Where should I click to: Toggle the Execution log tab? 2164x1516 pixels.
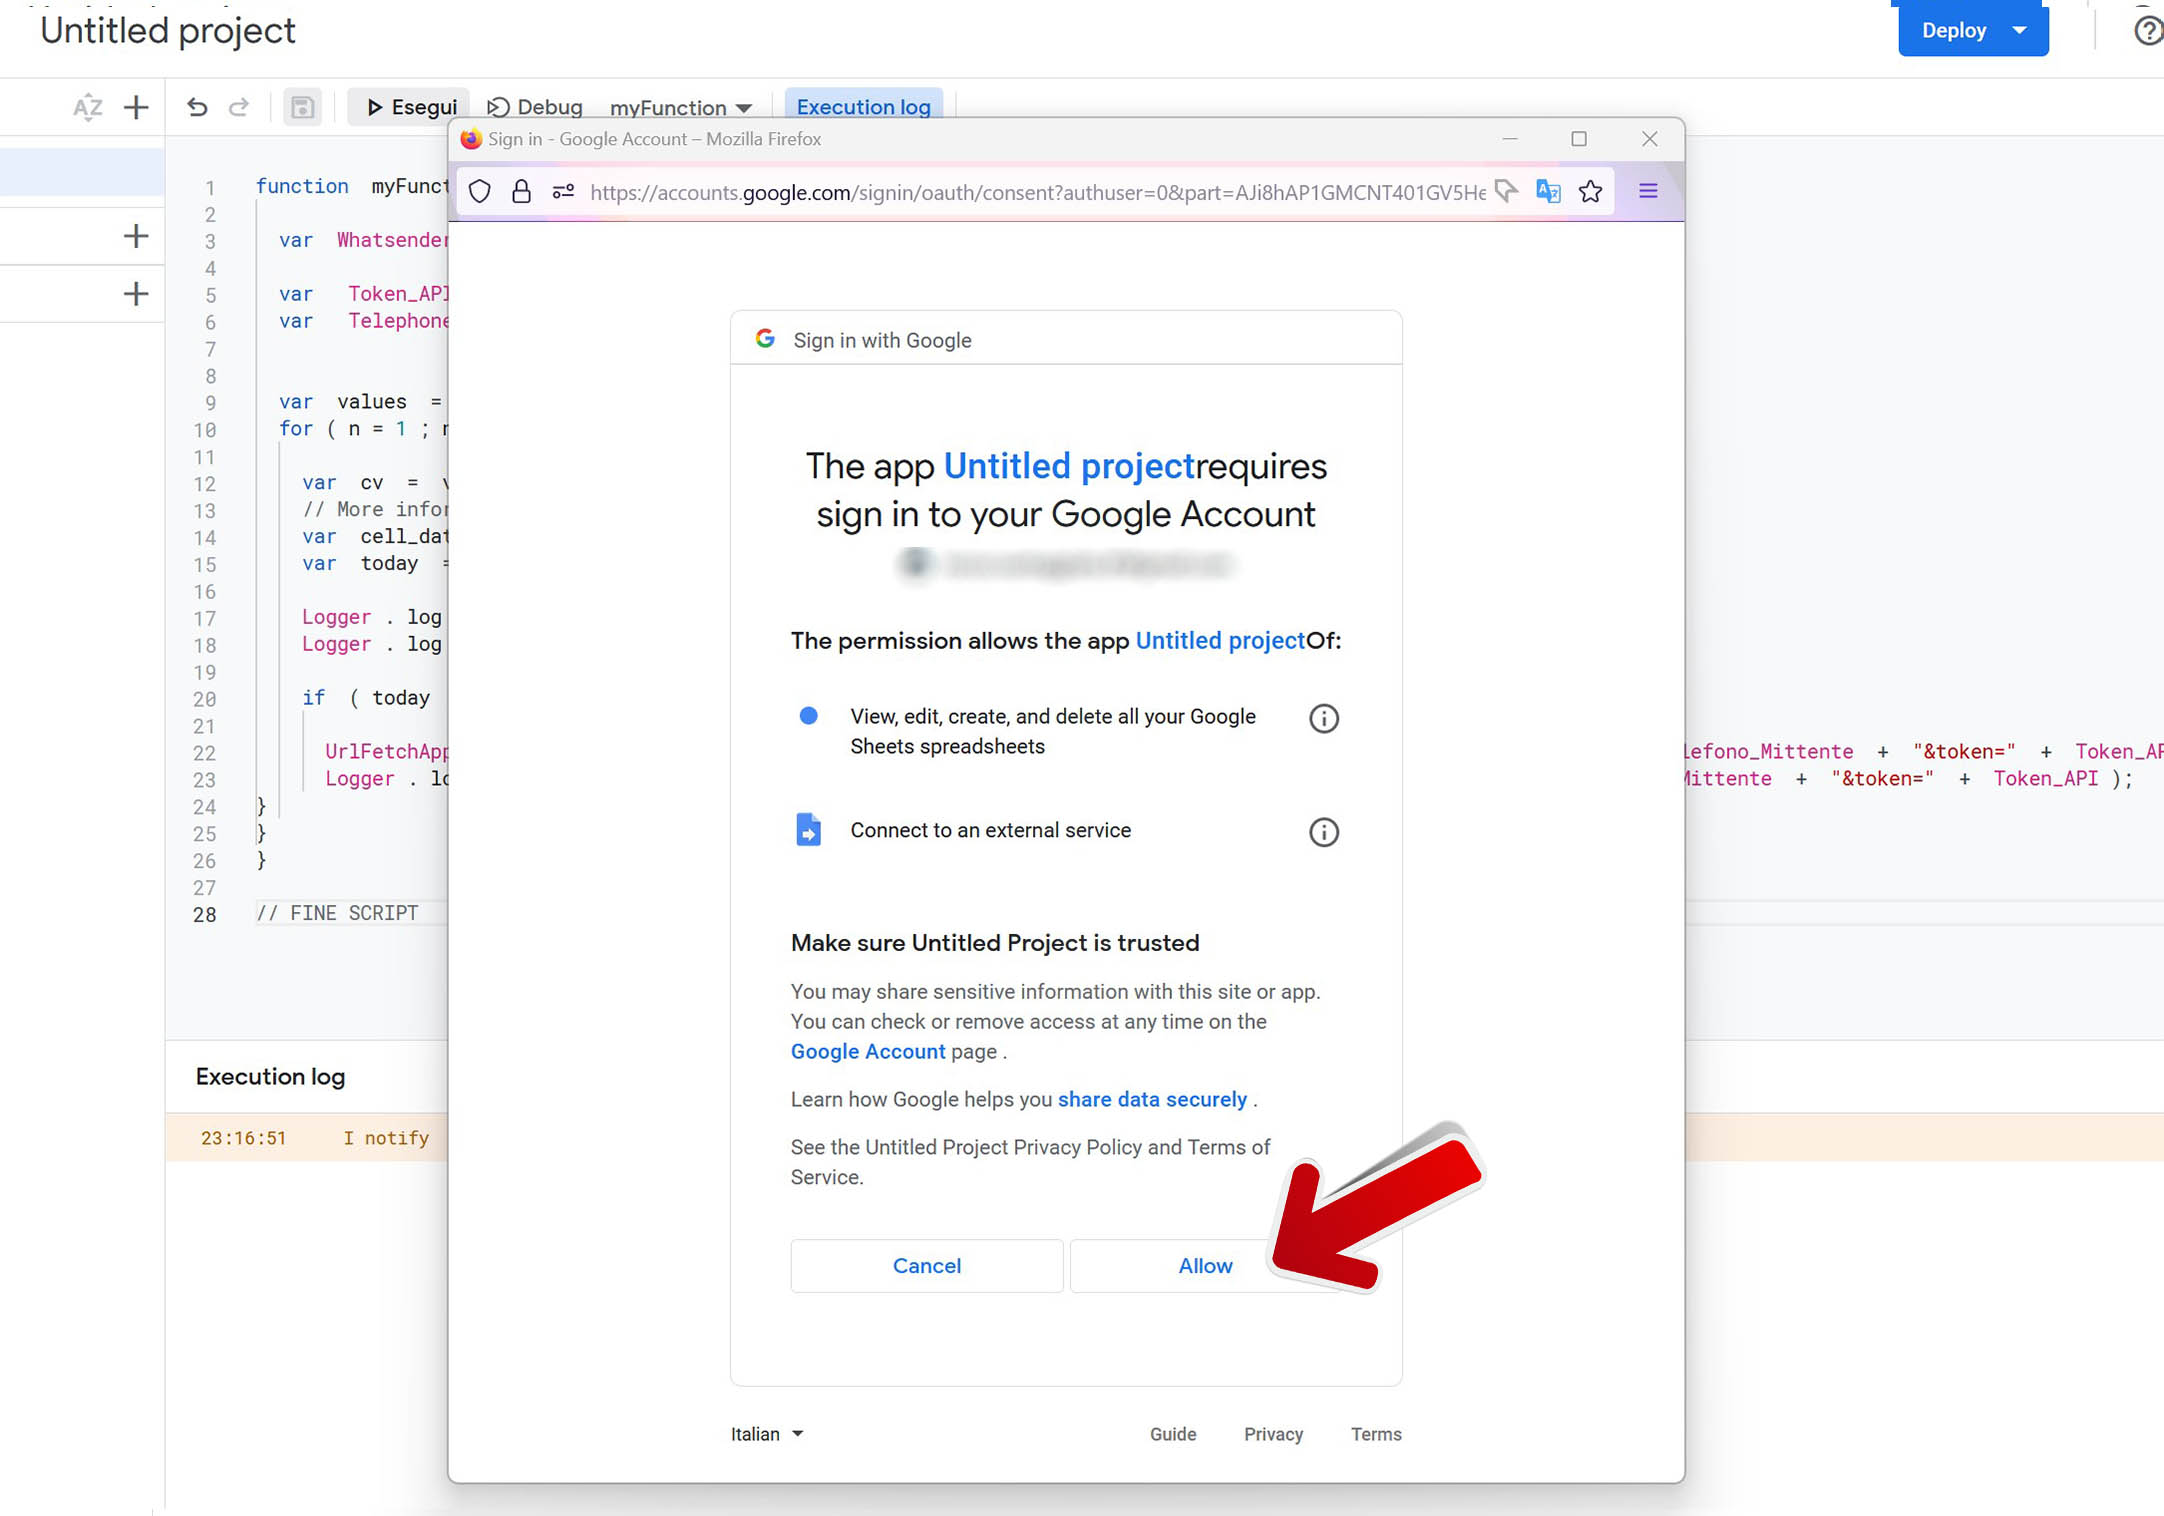863,107
